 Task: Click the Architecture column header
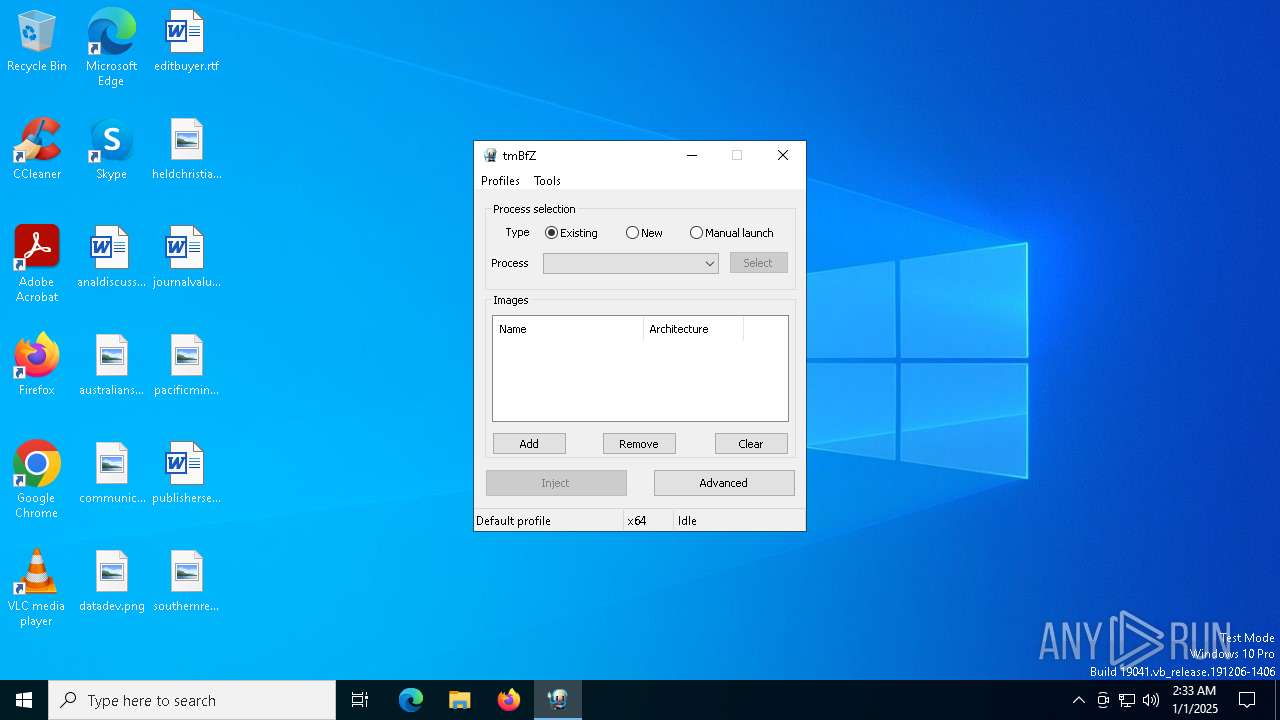pyautogui.click(x=693, y=329)
